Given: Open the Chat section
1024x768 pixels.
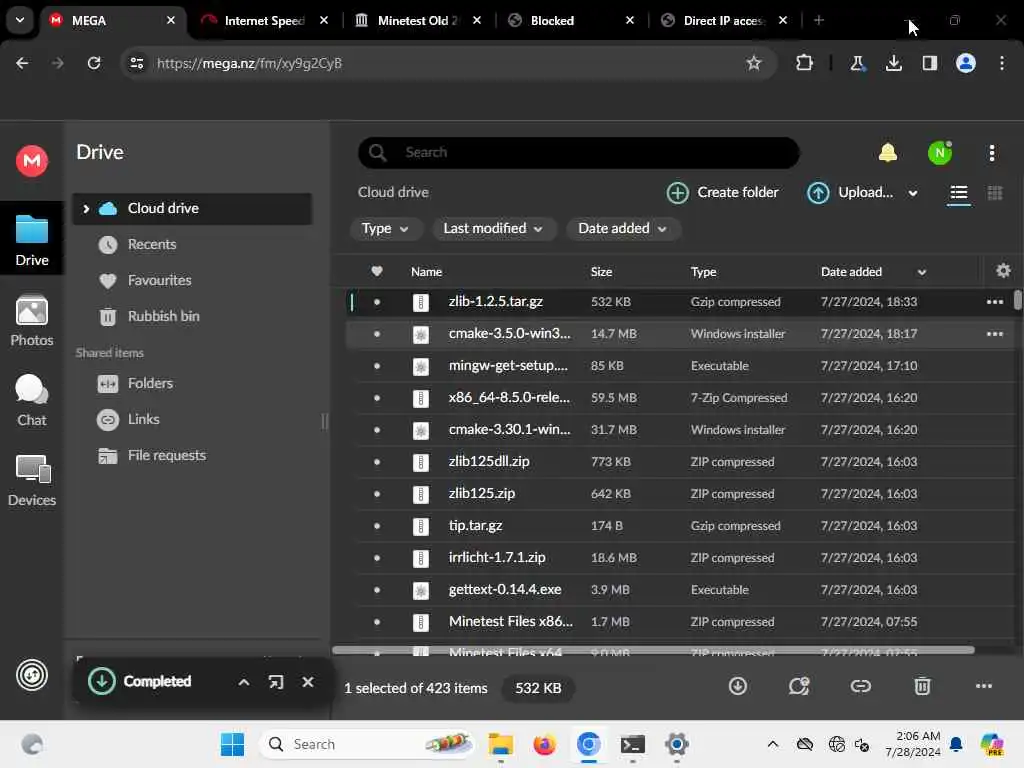Looking at the screenshot, I should pyautogui.click(x=31, y=400).
